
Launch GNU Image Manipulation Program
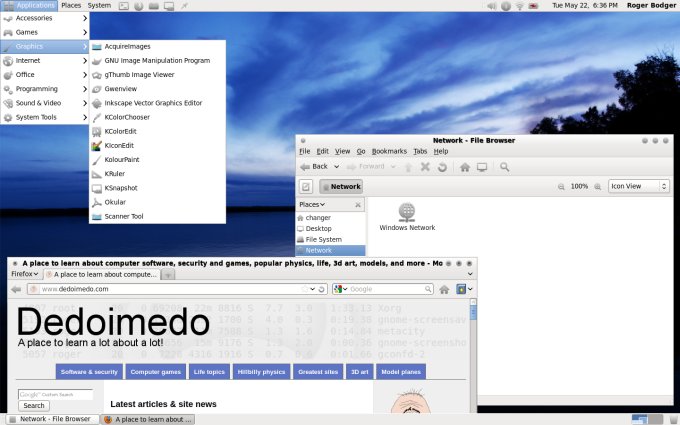(x=157, y=61)
